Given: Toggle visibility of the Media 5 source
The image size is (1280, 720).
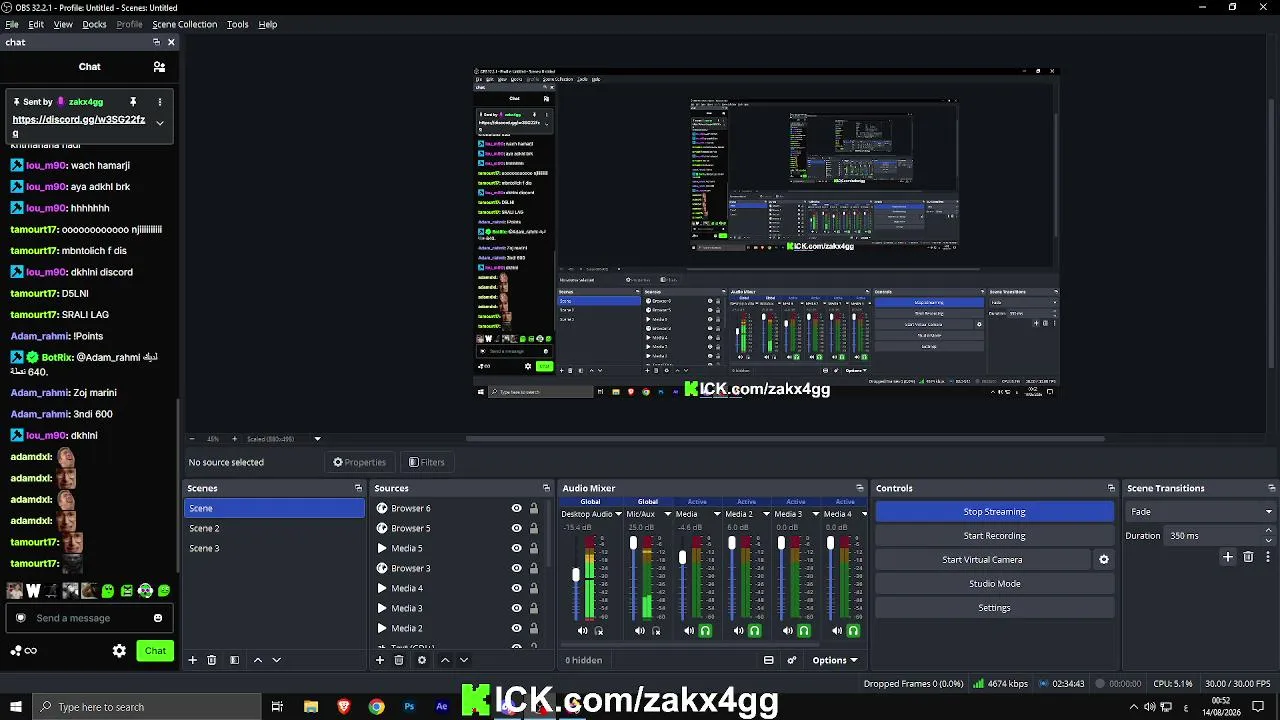Looking at the screenshot, I should [516, 548].
